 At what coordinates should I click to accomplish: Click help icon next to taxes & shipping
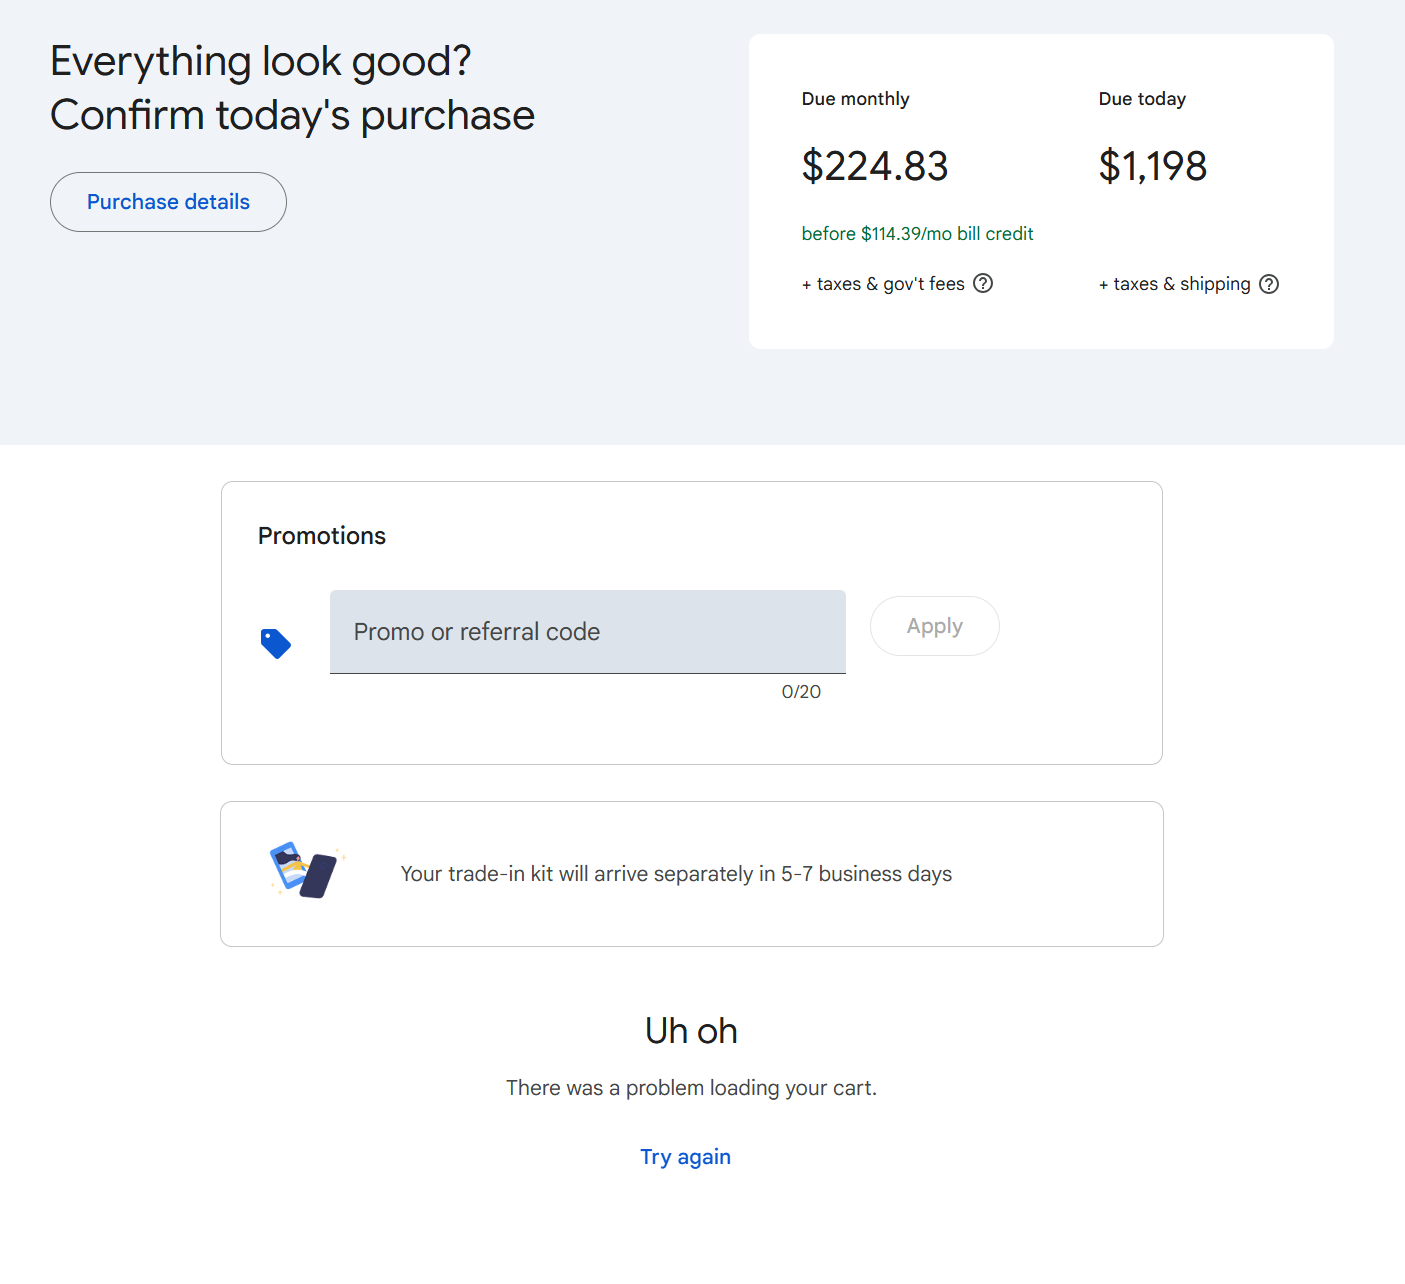pyautogui.click(x=1269, y=284)
